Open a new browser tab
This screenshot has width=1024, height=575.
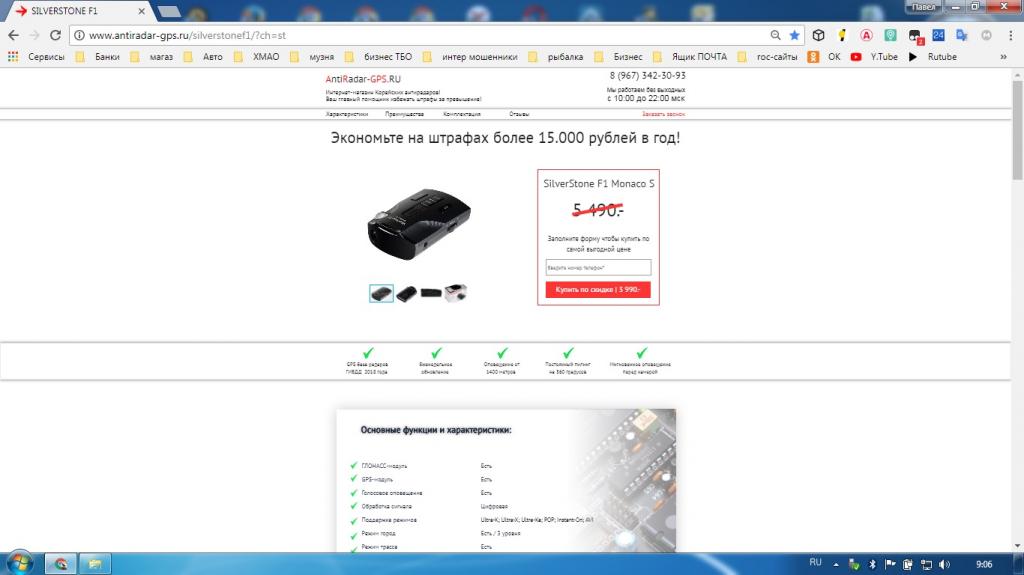coord(168,11)
